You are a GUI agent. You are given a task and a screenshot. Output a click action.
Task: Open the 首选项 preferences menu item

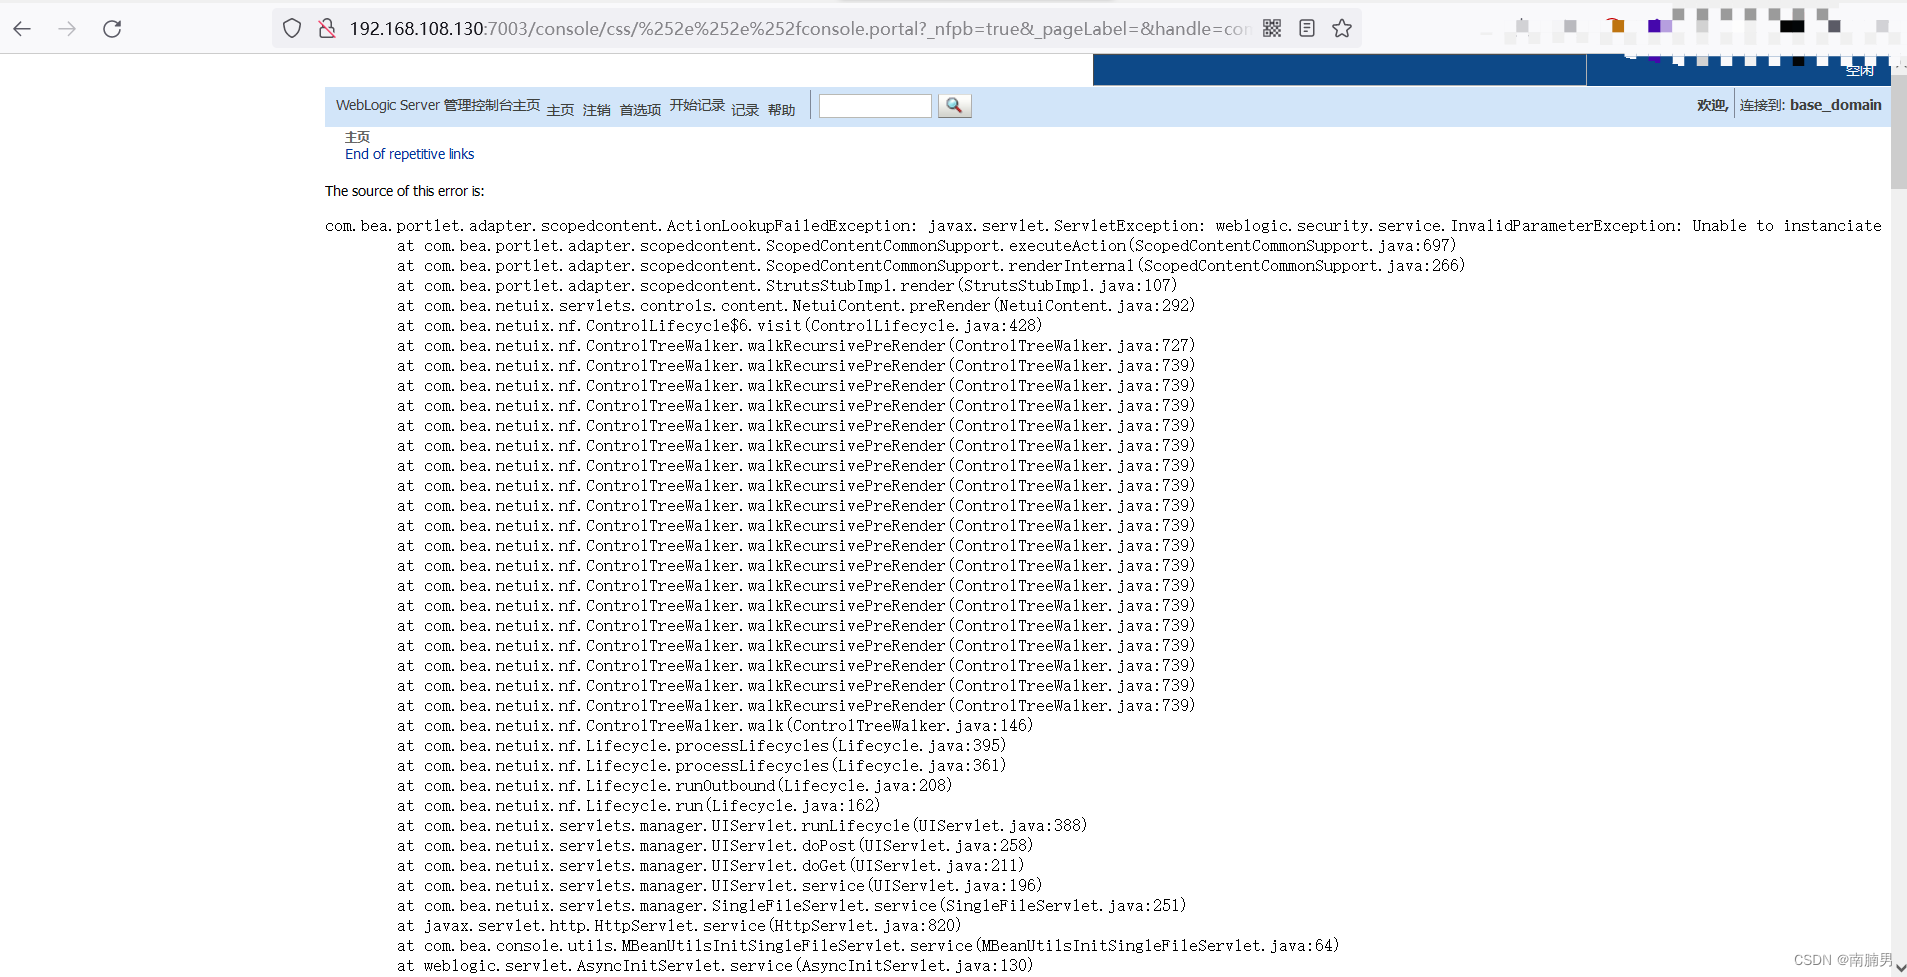click(x=639, y=110)
